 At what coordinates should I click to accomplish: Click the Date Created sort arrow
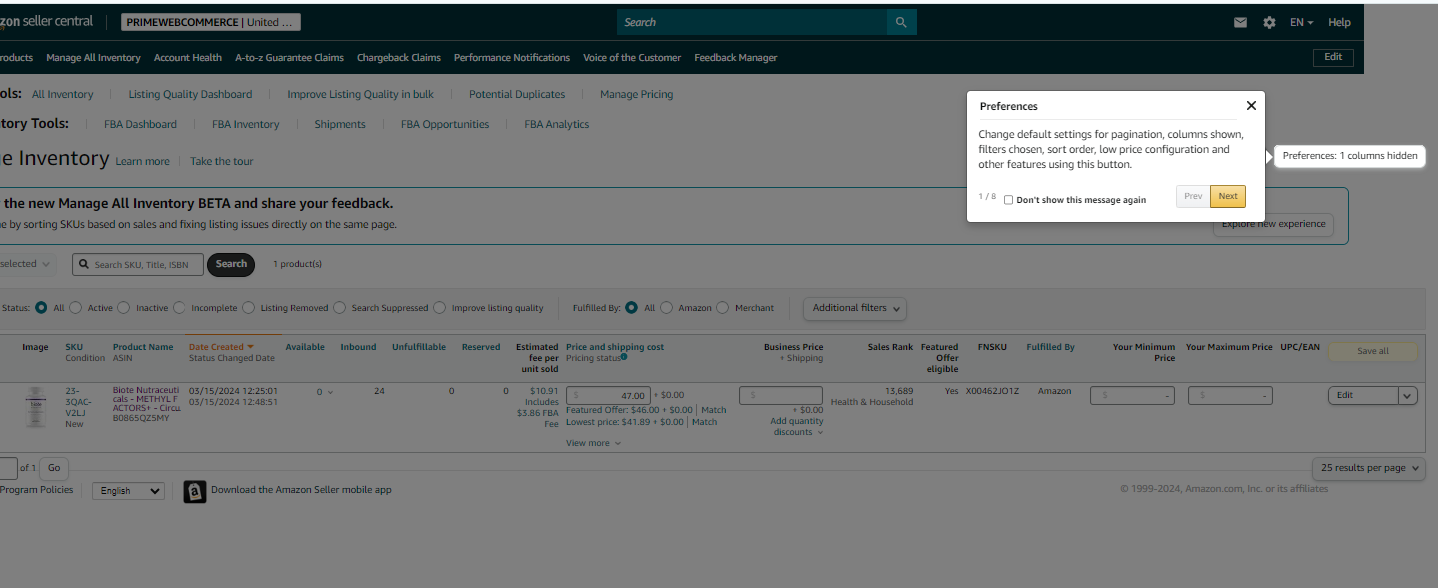(250, 347)
